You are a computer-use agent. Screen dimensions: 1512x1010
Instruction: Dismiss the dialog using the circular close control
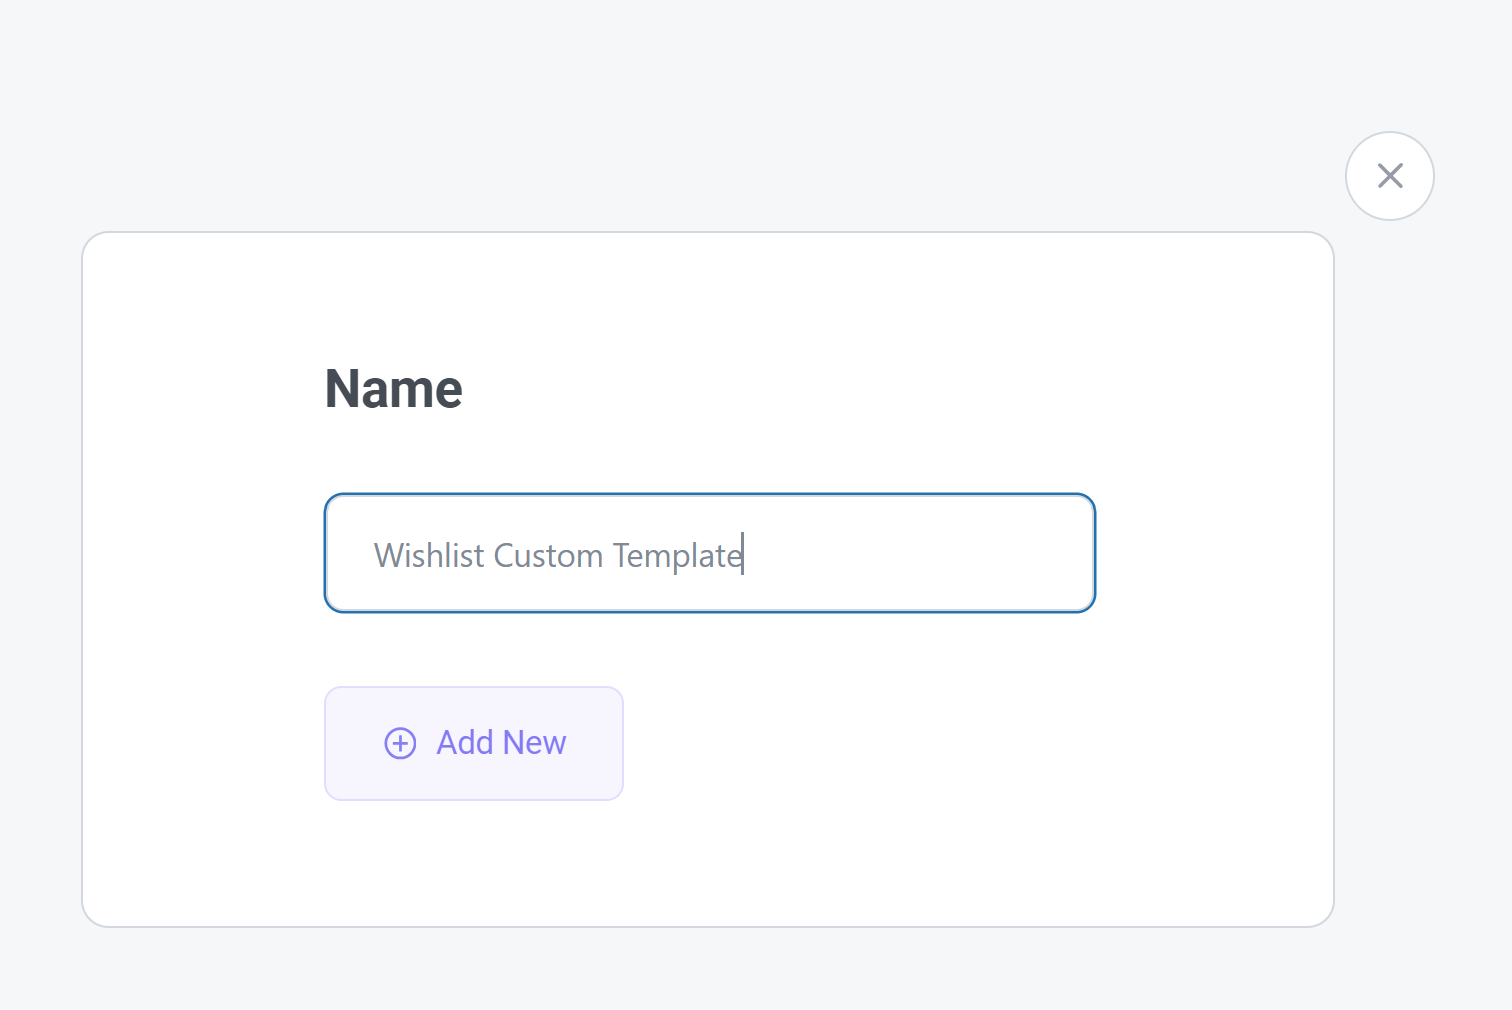1389,175
